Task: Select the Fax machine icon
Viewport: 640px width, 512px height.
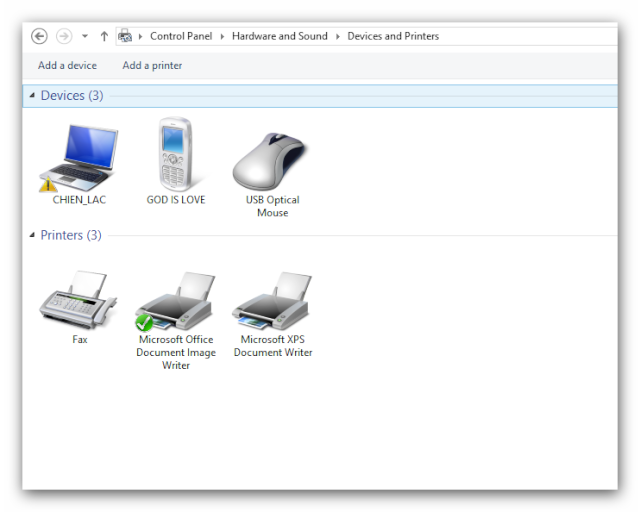Action: tap(78, 300)
